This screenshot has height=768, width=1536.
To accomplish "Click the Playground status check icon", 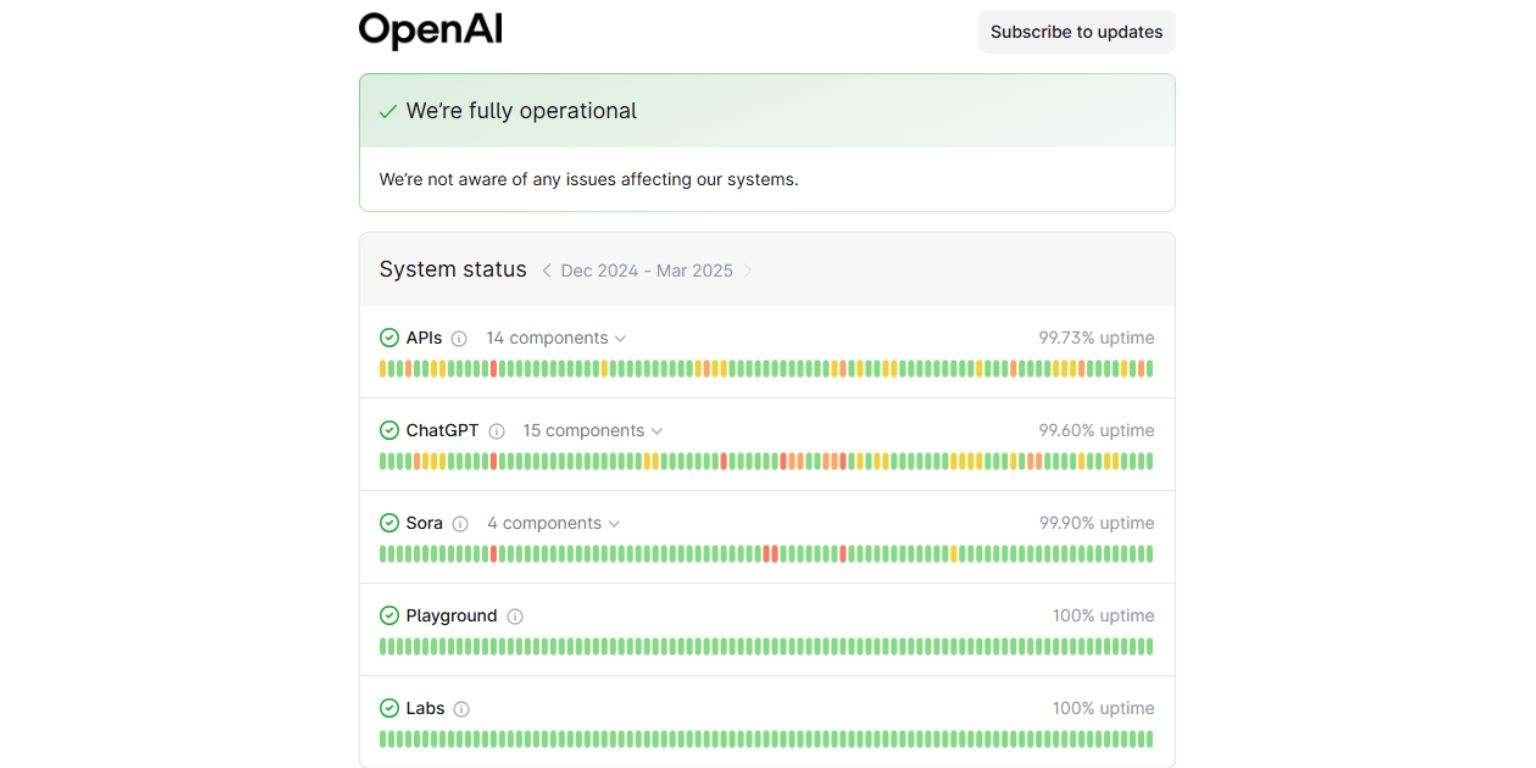I will [389, 616].
